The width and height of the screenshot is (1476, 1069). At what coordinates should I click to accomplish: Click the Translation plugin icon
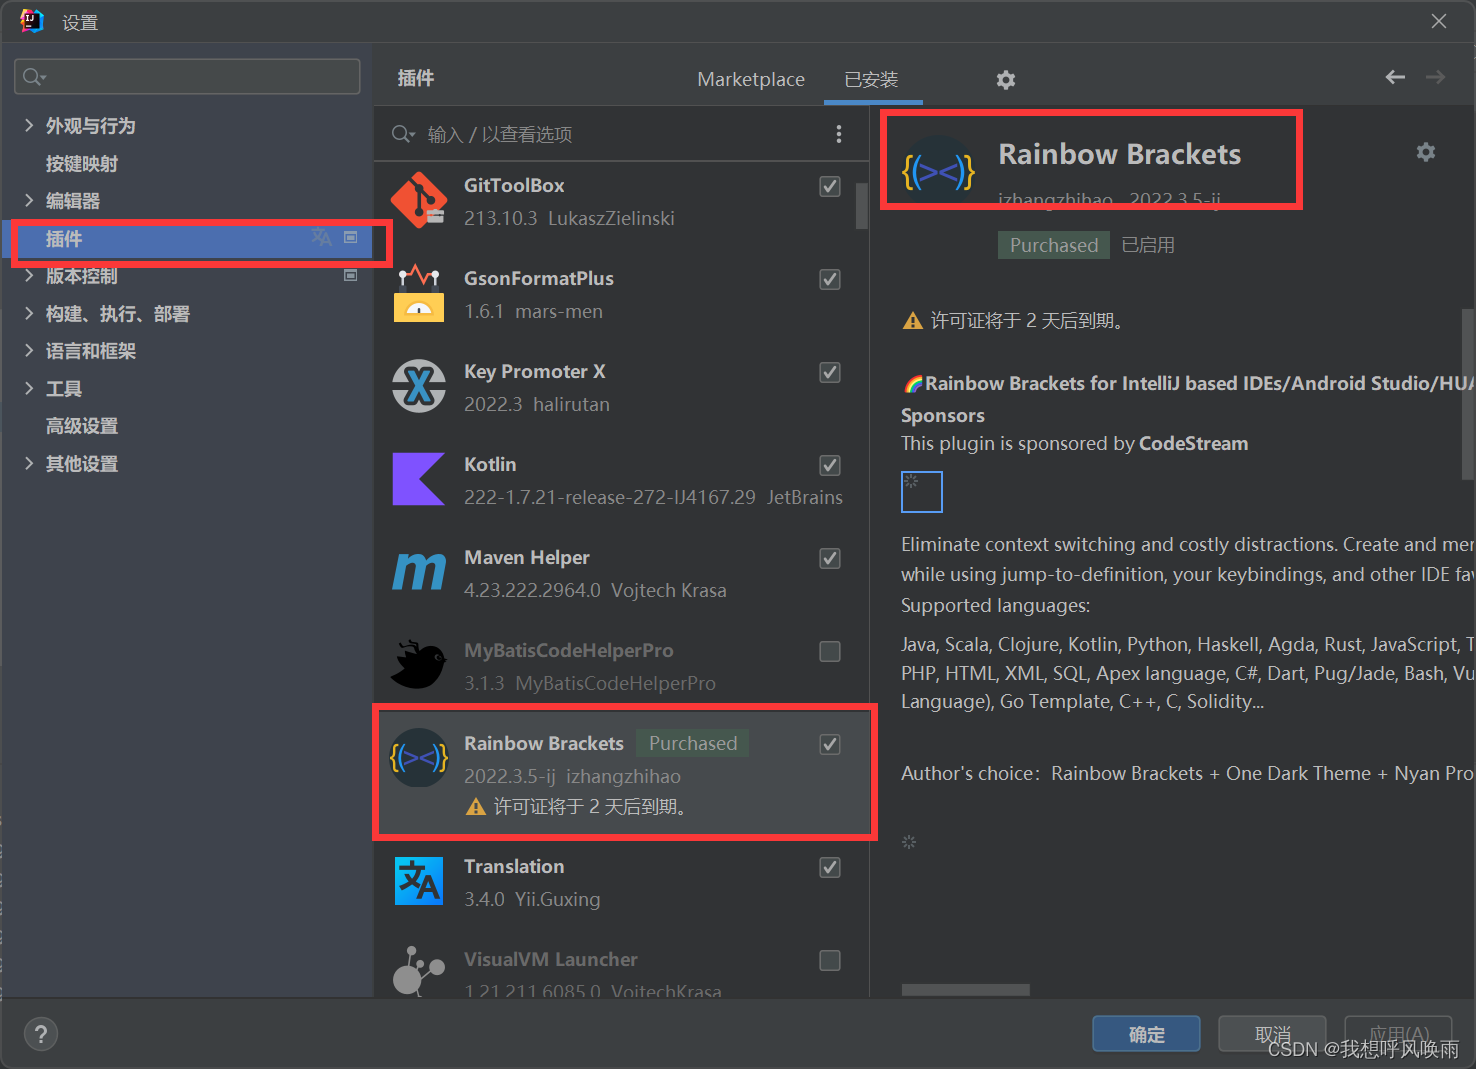coord(418,881)
